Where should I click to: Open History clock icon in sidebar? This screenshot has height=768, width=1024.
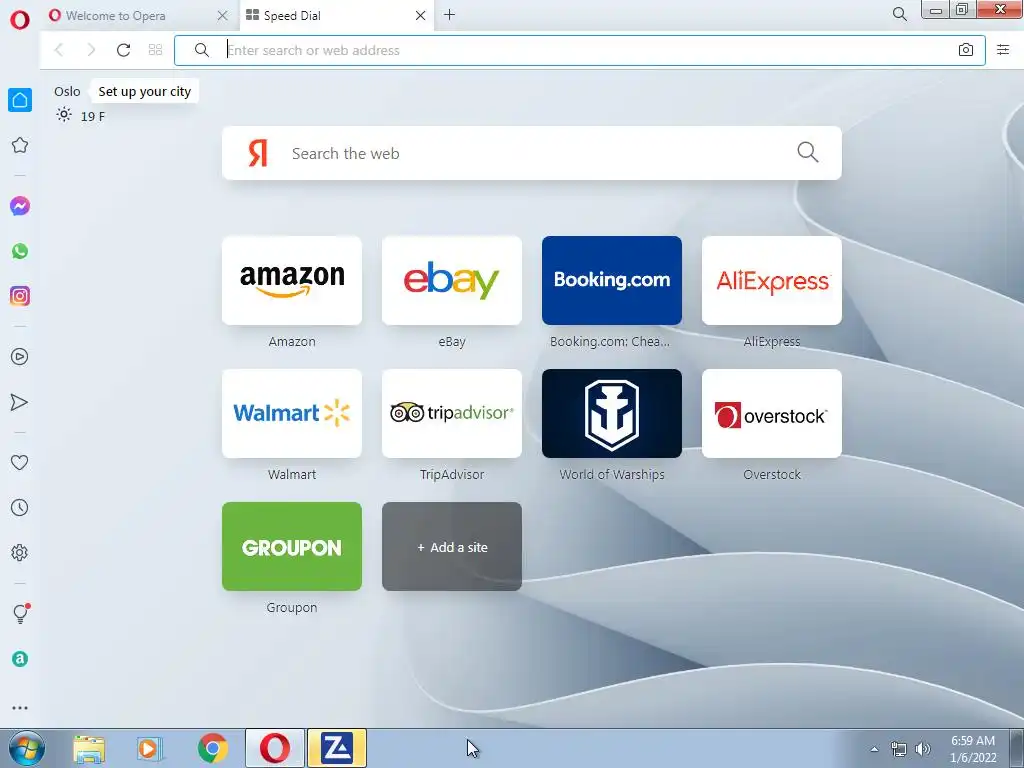[20, 507]
